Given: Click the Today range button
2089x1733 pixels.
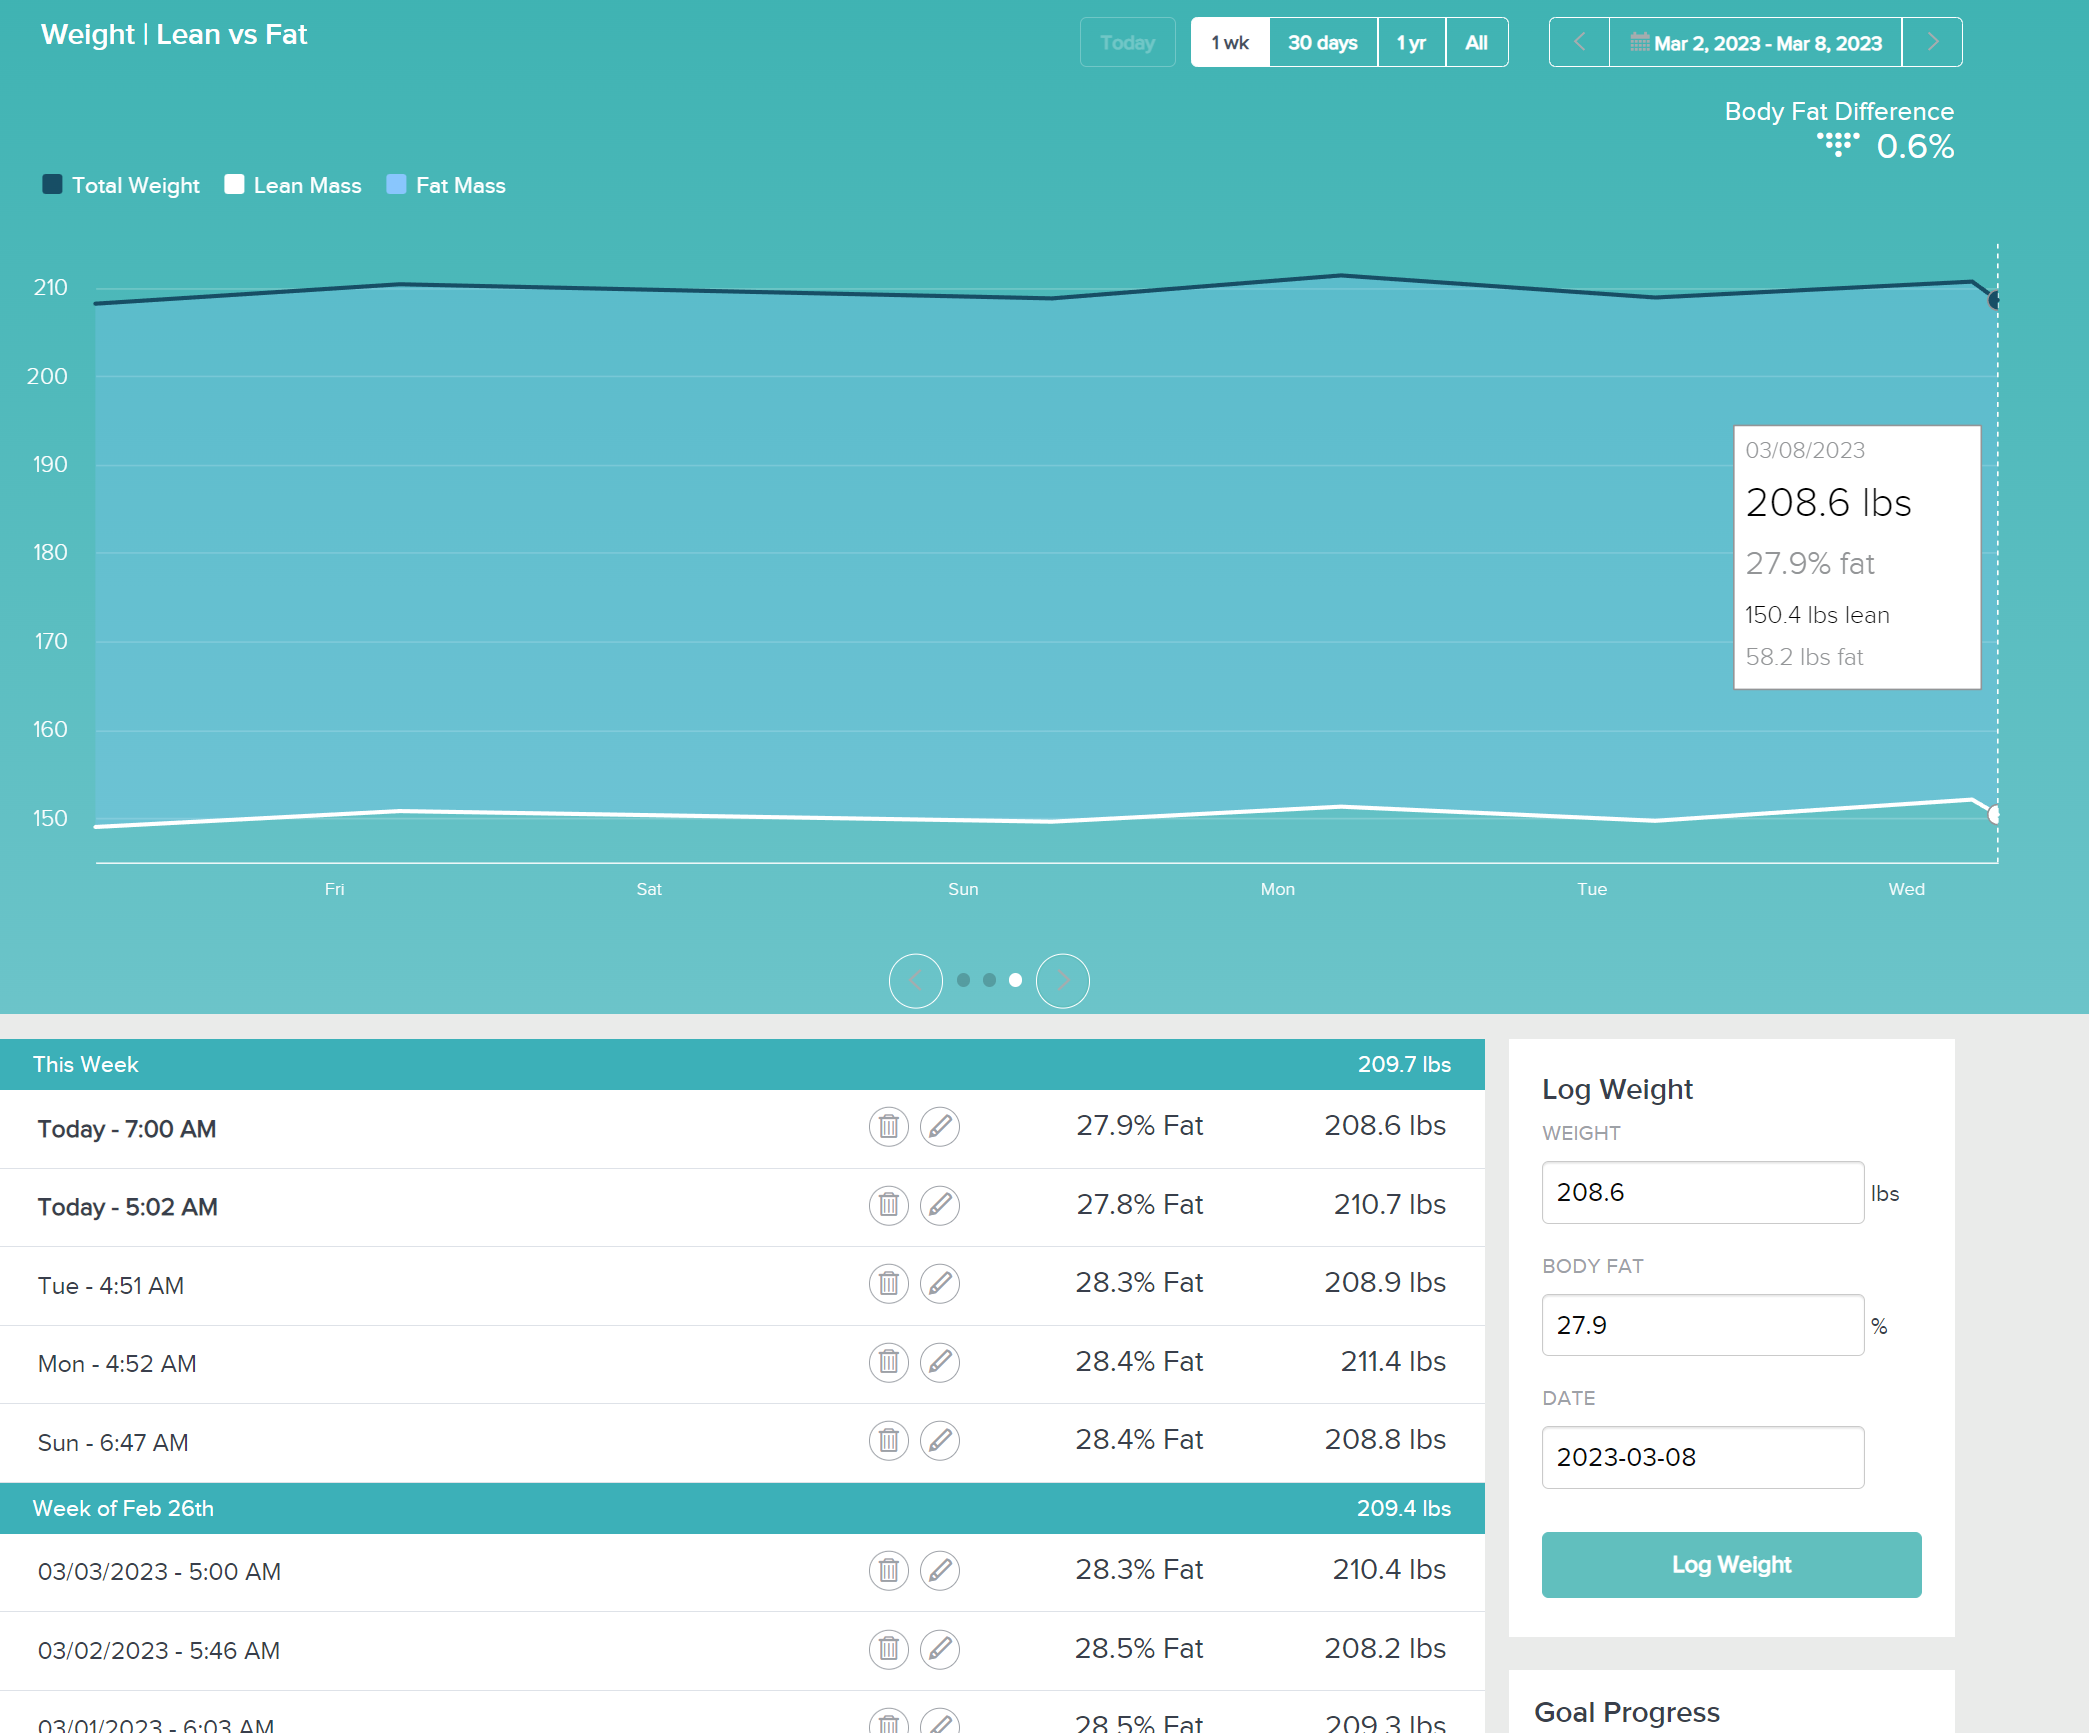Looking at the screenshot, I should tap(1127, 43).
